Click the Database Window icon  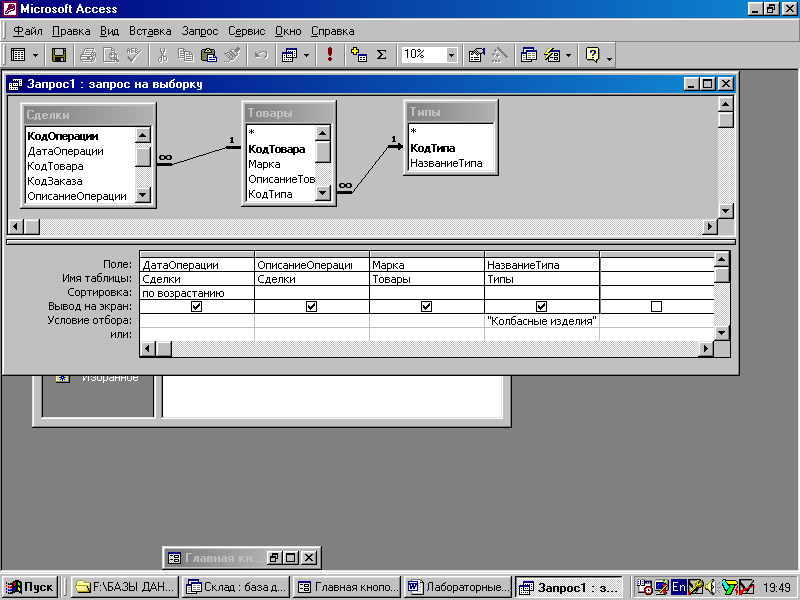(529, 55)
